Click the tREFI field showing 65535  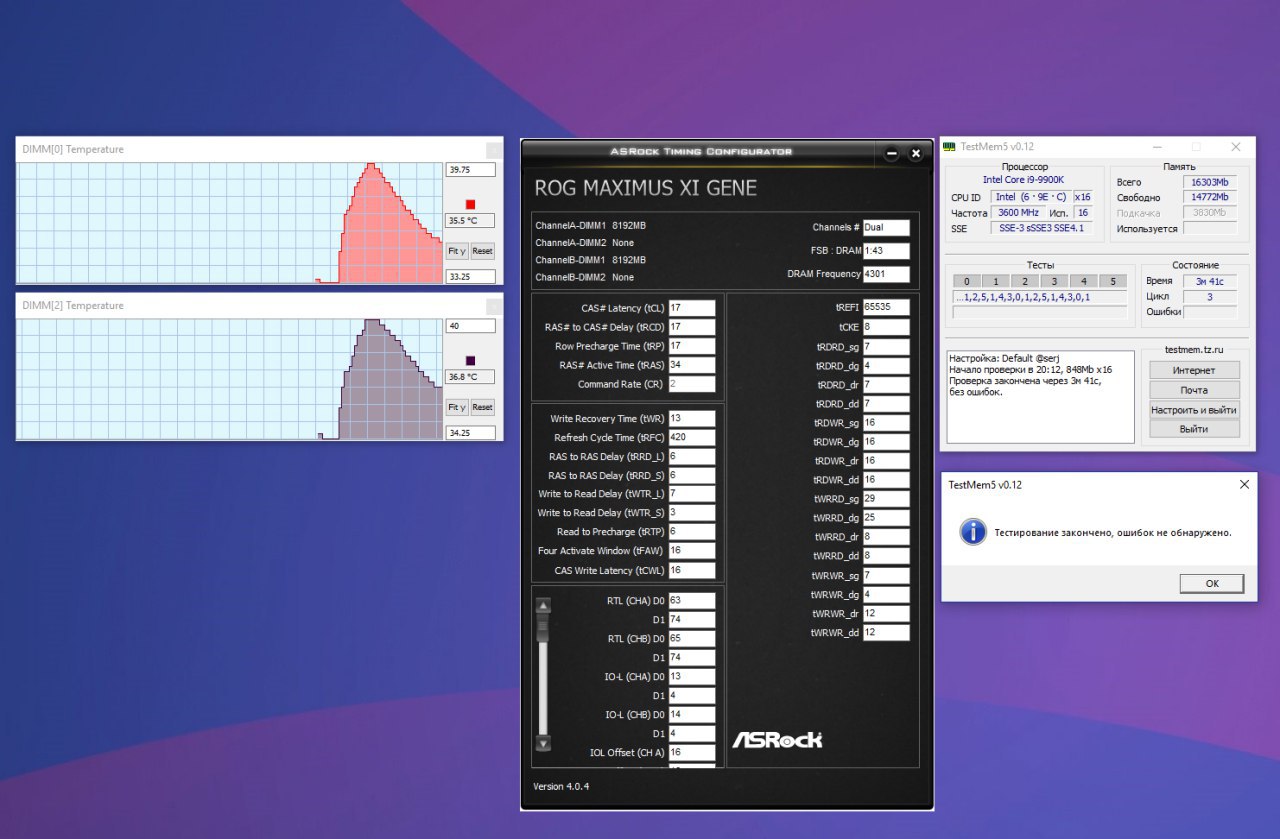886,308
